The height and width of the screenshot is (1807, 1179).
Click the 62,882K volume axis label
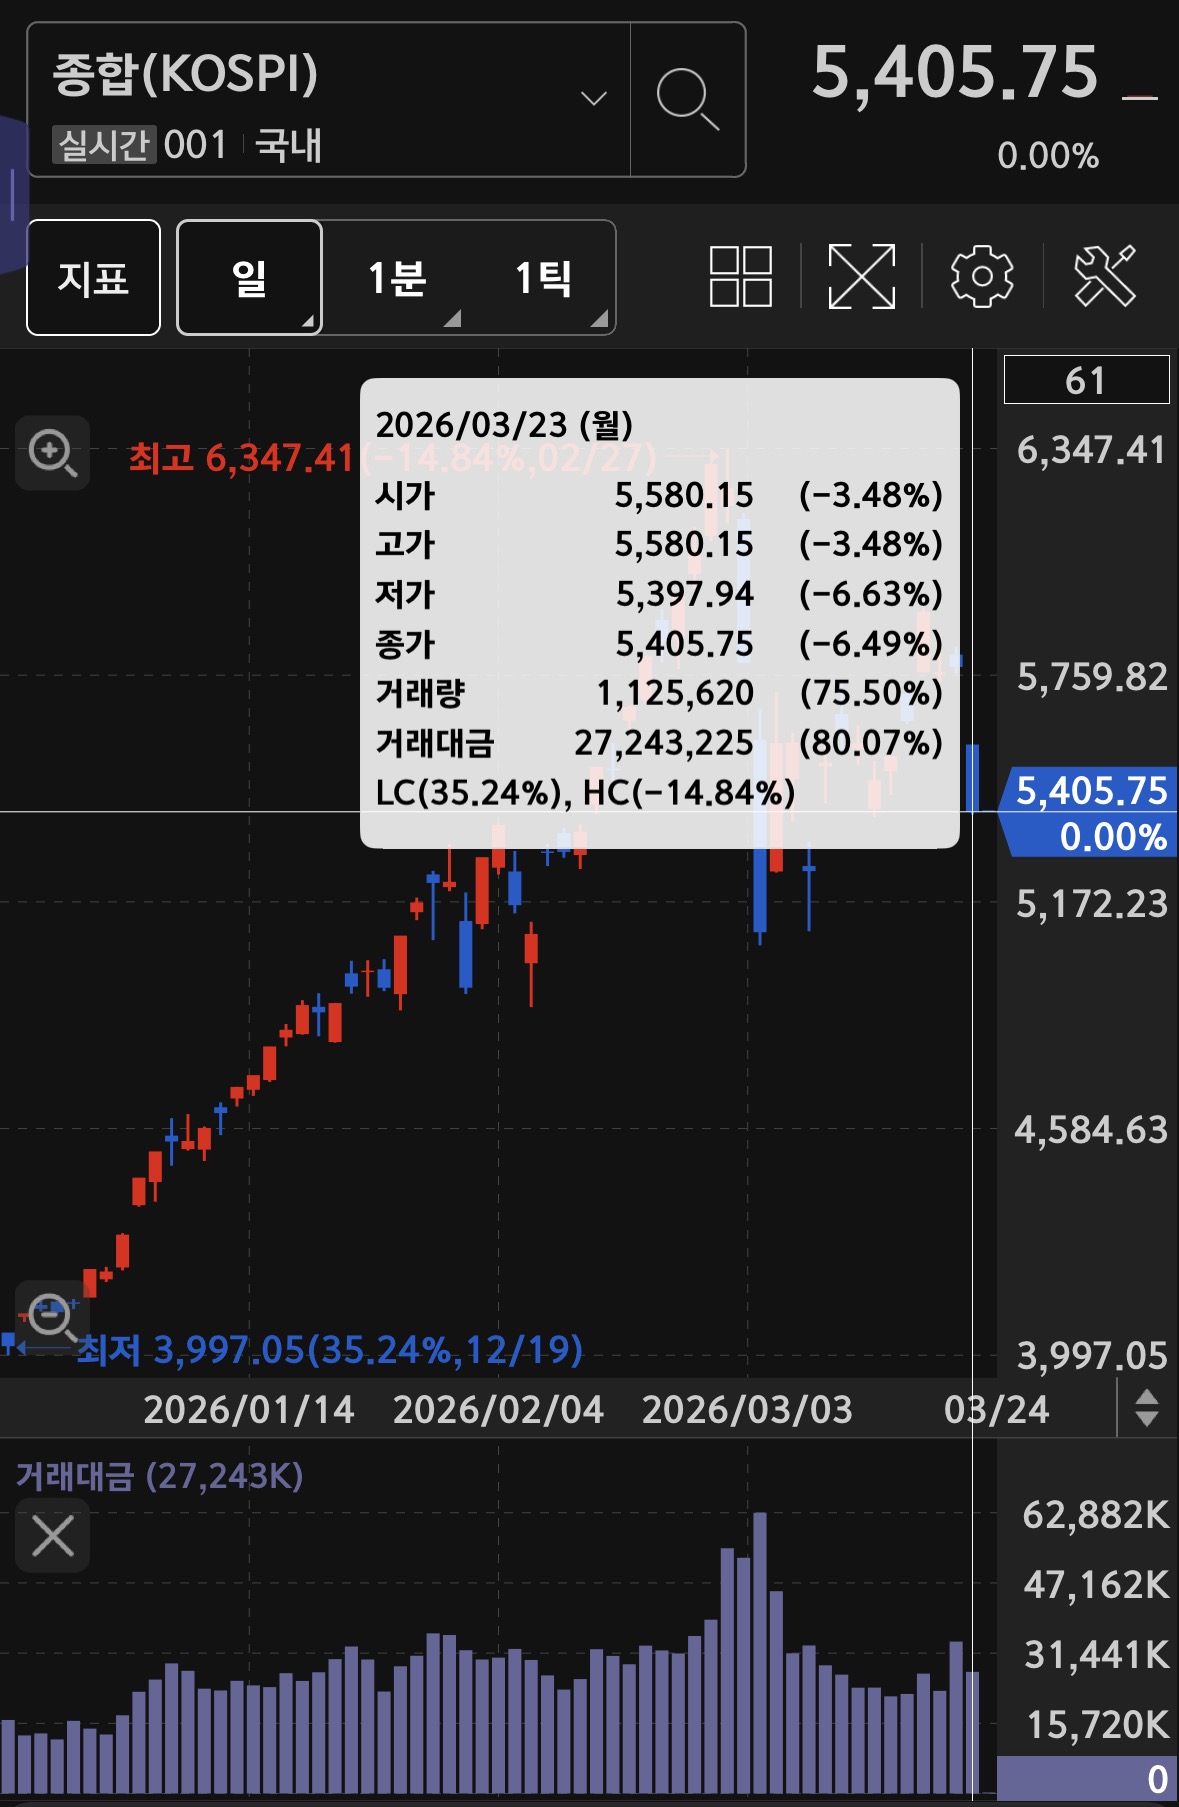(1096, 1515)
